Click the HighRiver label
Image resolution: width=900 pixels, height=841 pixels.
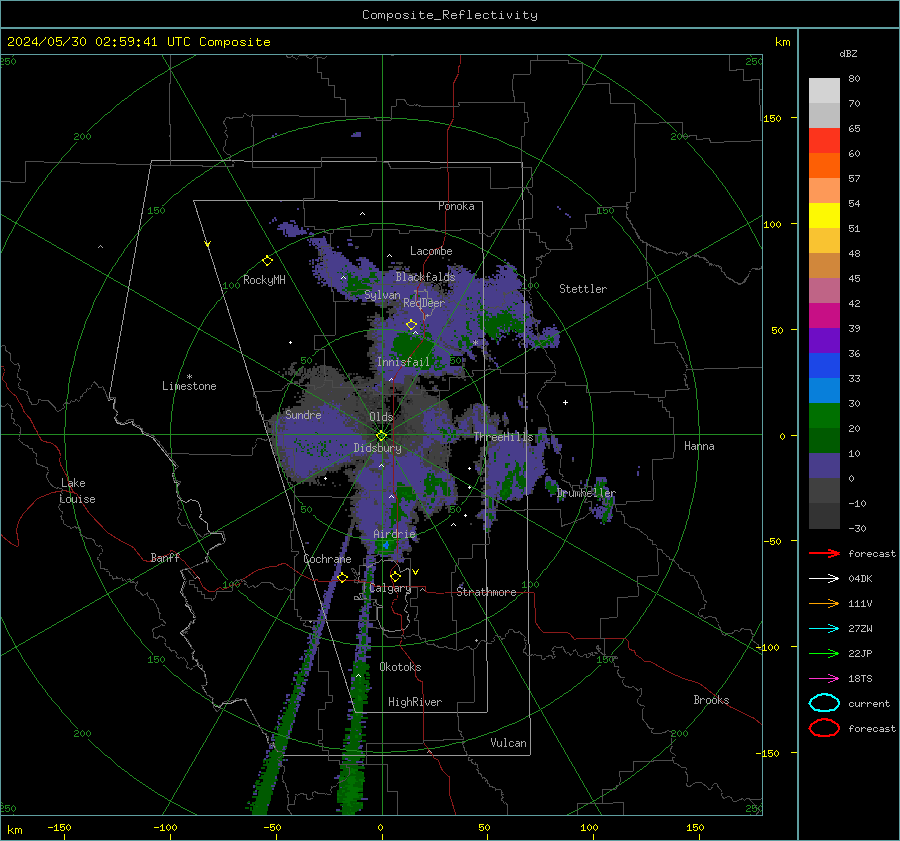(415, 702)
